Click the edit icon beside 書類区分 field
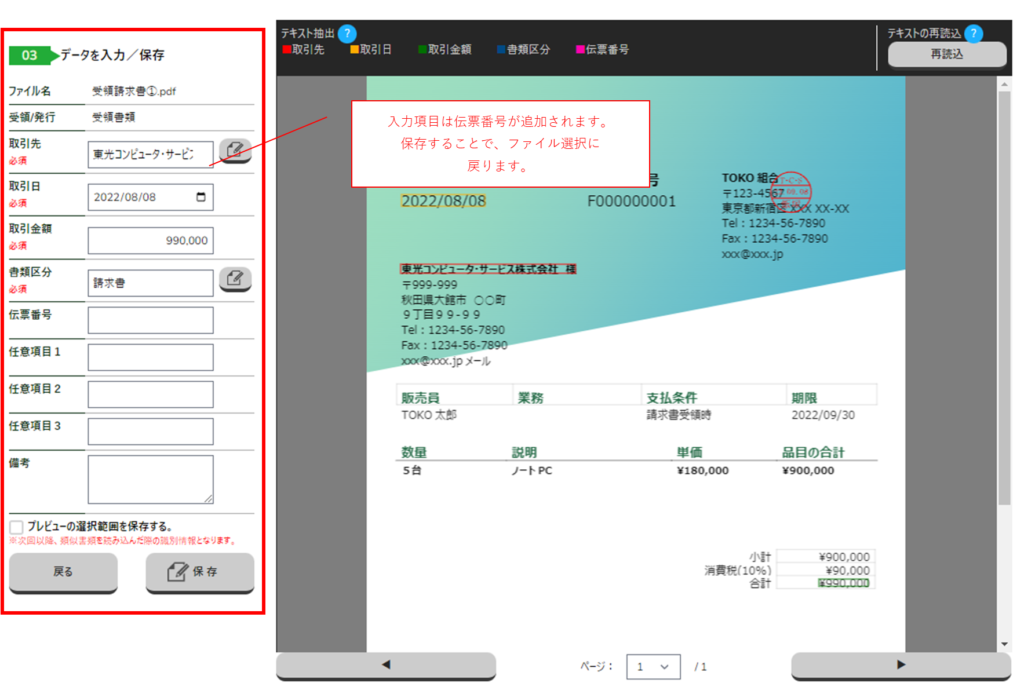Viewport: 1024px width, 694px height. 235,279
